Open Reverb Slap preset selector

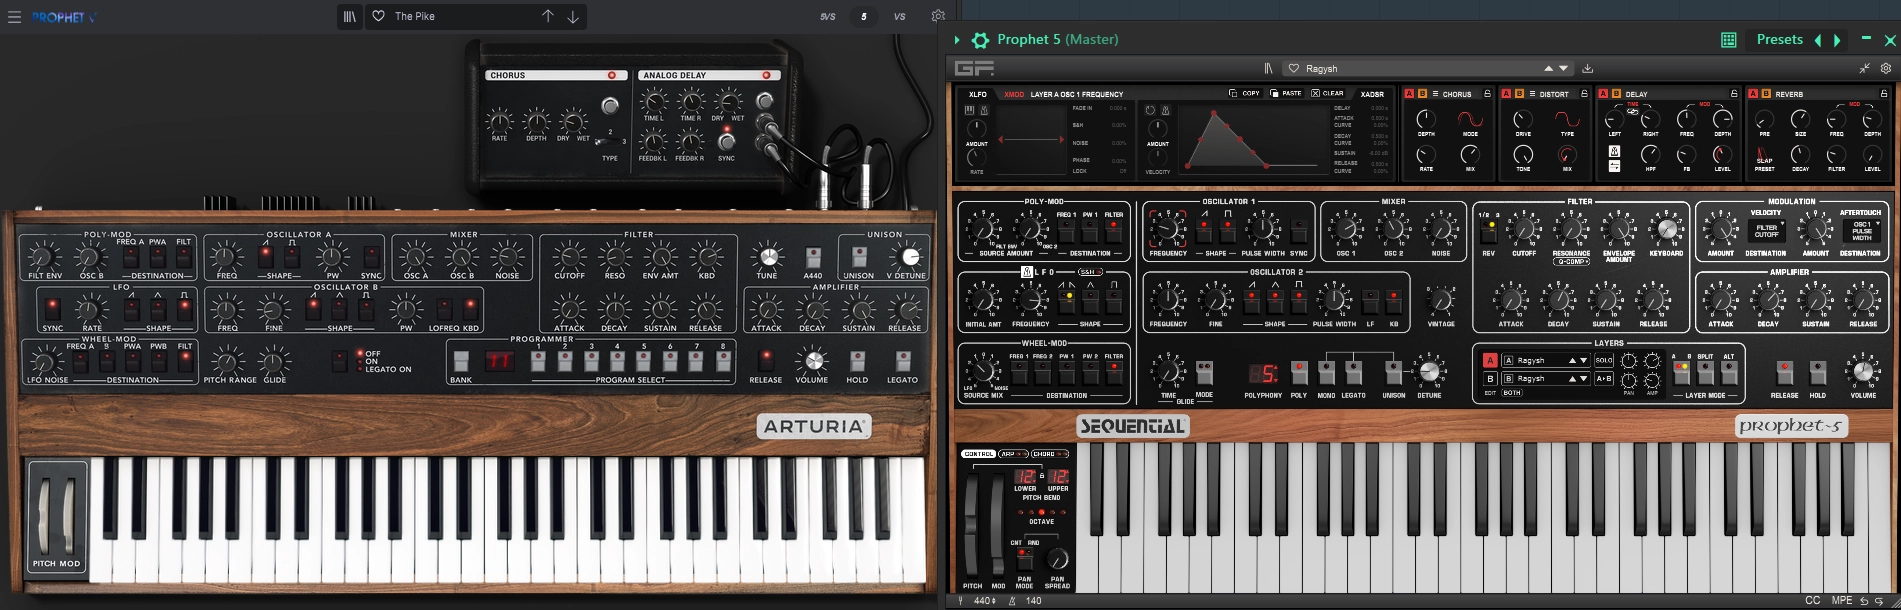pyautogui.click(x=1764, y=156)
